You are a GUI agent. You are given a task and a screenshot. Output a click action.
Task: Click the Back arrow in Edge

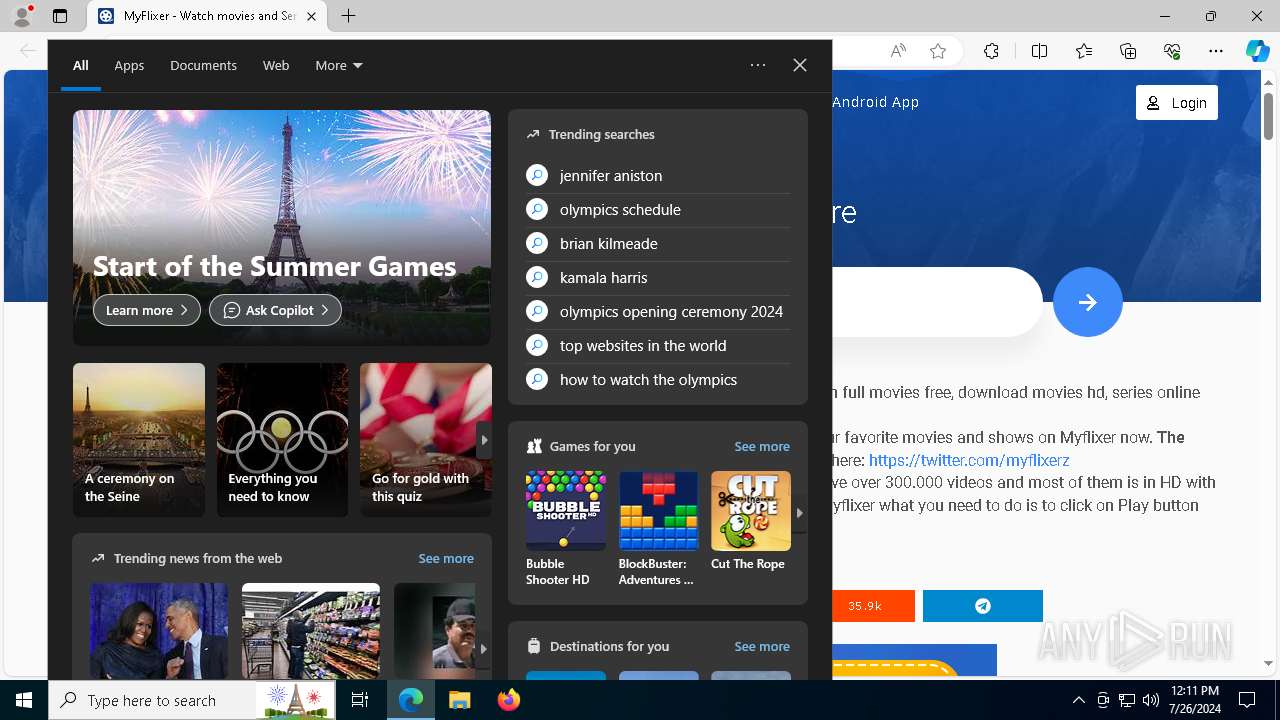(28, 51)
